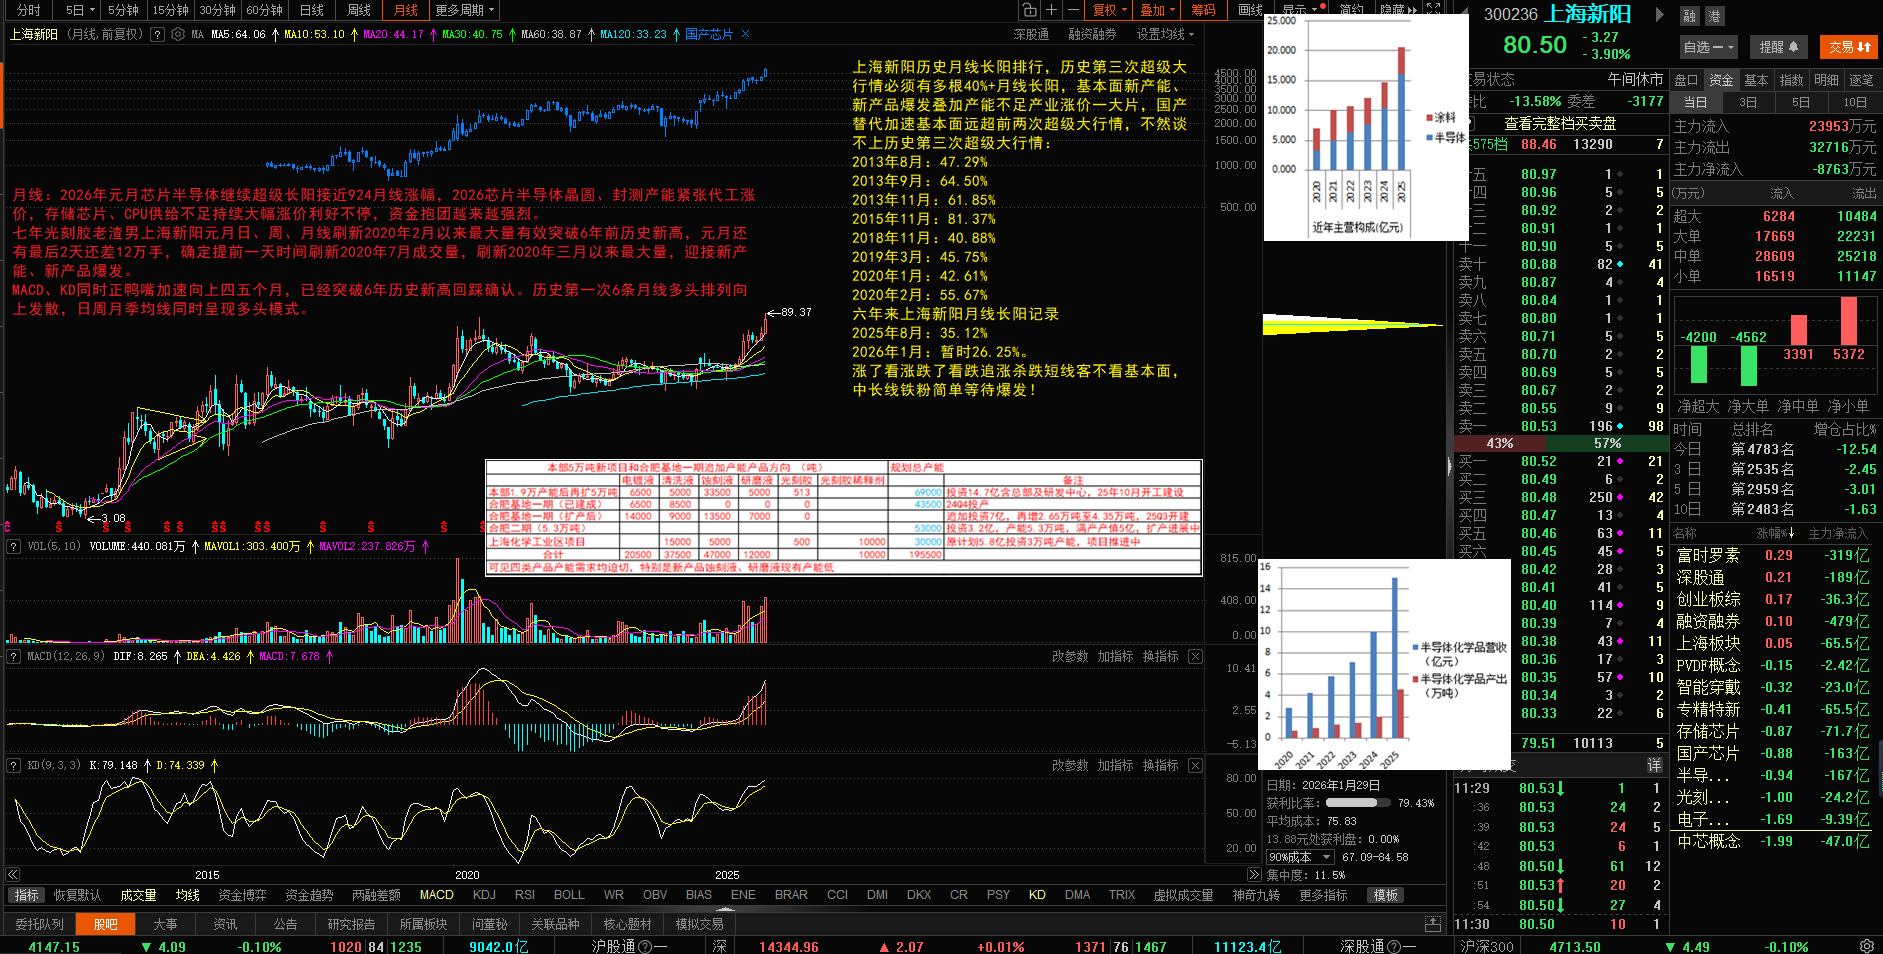1883x954 pixels.
Task: Toggle the KD indicator at bottom bar
Action: click(1037, 895)
